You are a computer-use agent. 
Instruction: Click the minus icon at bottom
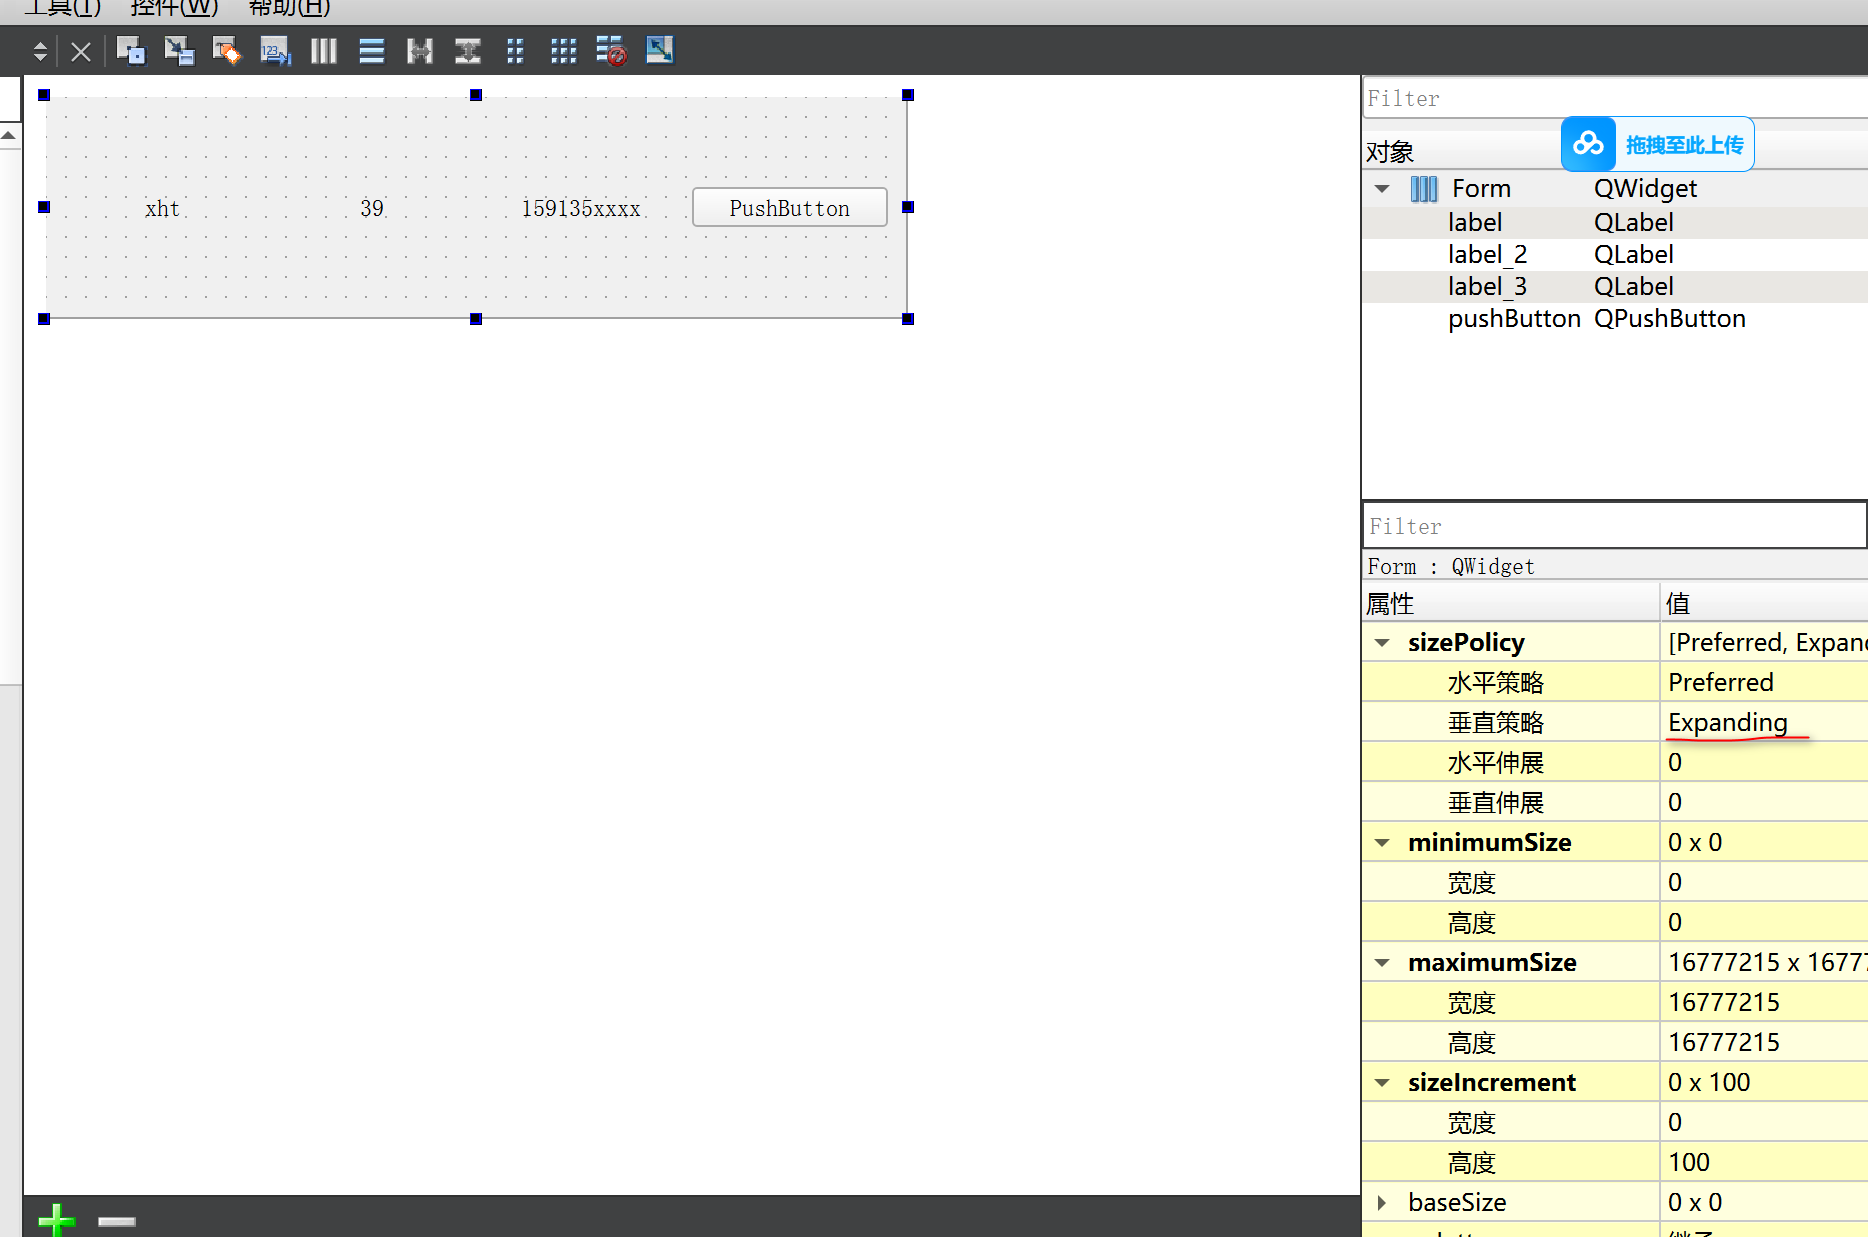(x=117, y=1221)
